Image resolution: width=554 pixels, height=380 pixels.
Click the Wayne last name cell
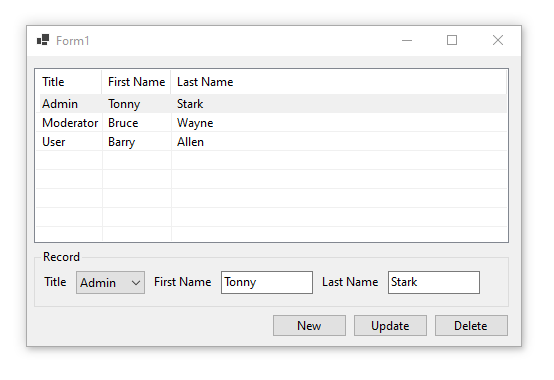pyautogui.click(x=195, y=123)
